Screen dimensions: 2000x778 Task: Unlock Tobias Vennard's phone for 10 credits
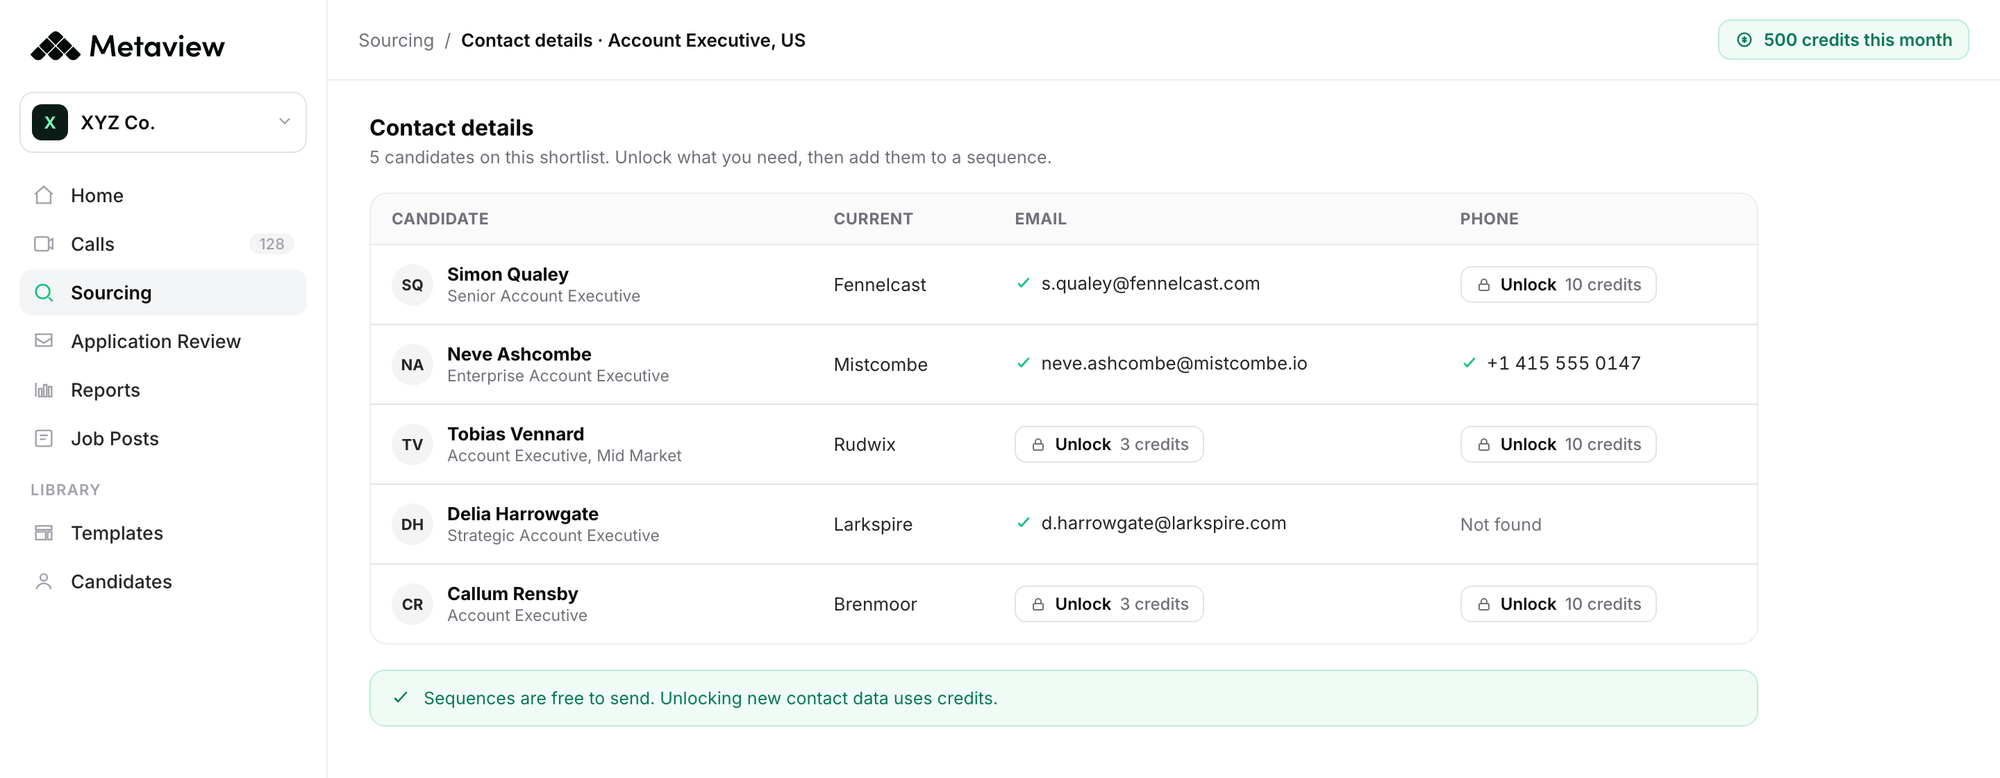click(1558, 444)
